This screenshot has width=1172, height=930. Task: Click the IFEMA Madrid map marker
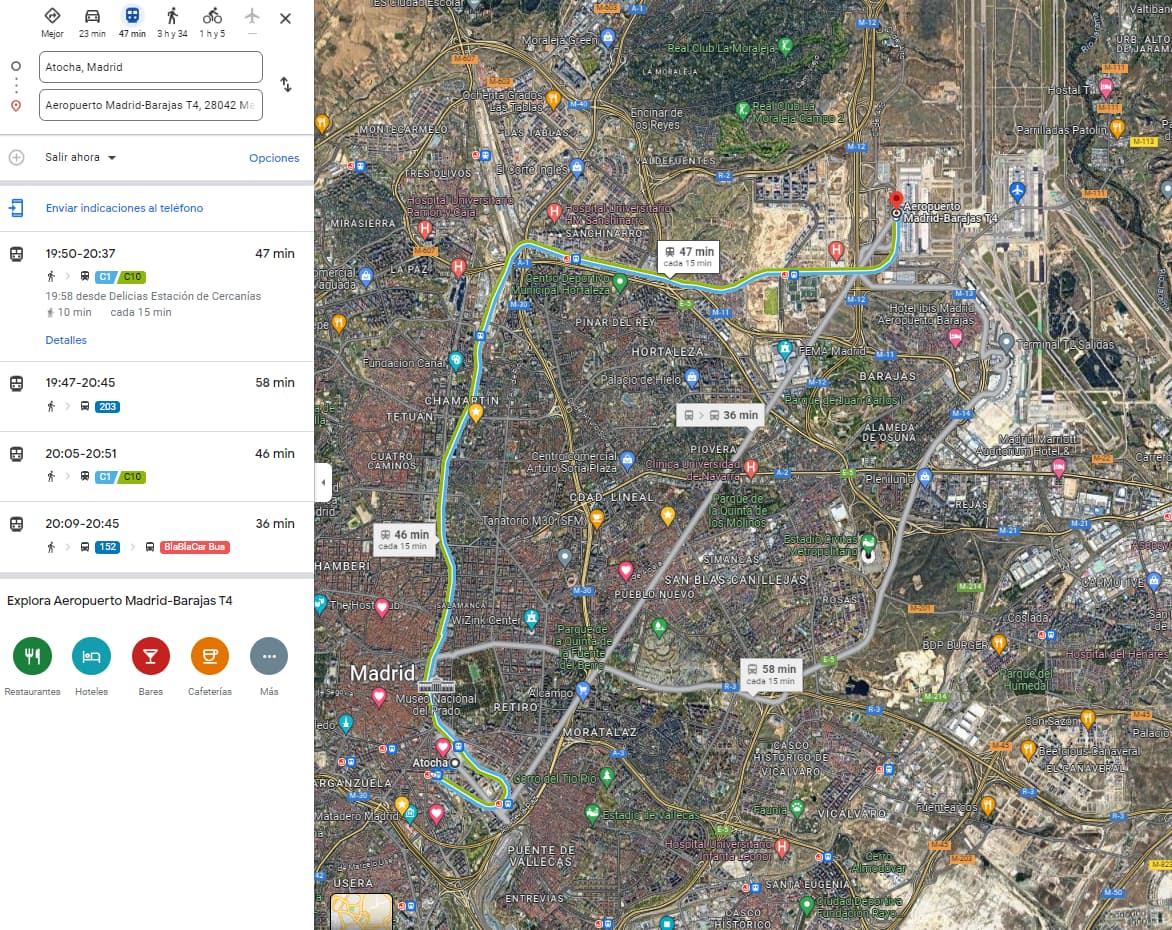pyautogui.click(x=785, y=348)
